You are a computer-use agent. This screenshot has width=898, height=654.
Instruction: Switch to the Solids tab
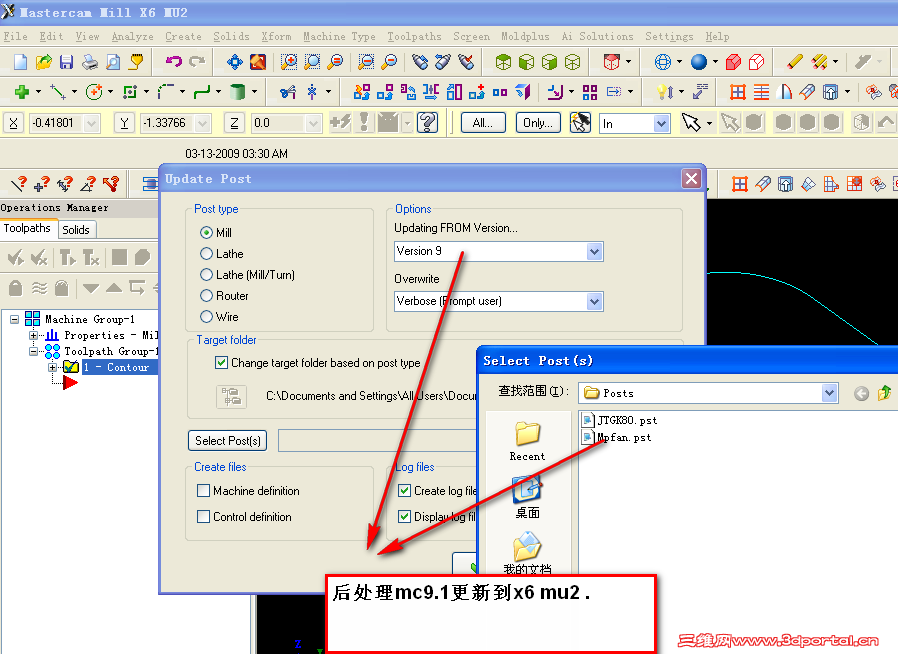pyautogui.click(x=76, y=230)
